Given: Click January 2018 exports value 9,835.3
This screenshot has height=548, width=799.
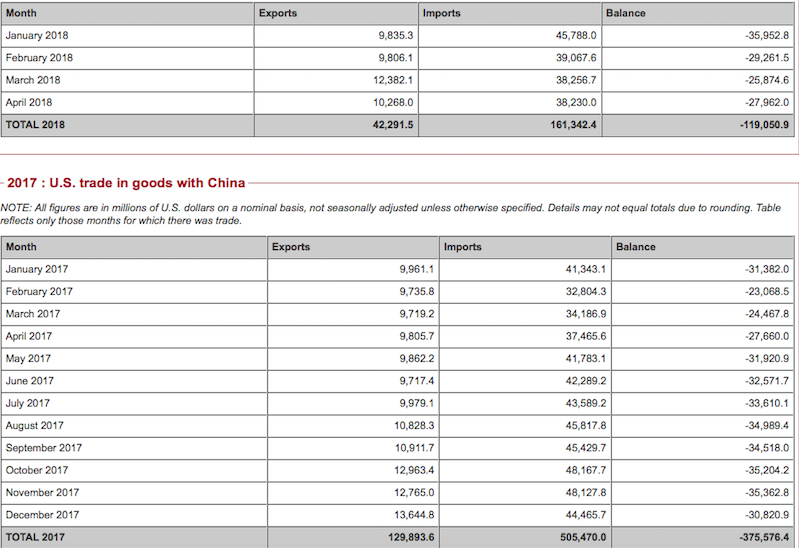Looking at the screenshot, I should coord(395,36).
